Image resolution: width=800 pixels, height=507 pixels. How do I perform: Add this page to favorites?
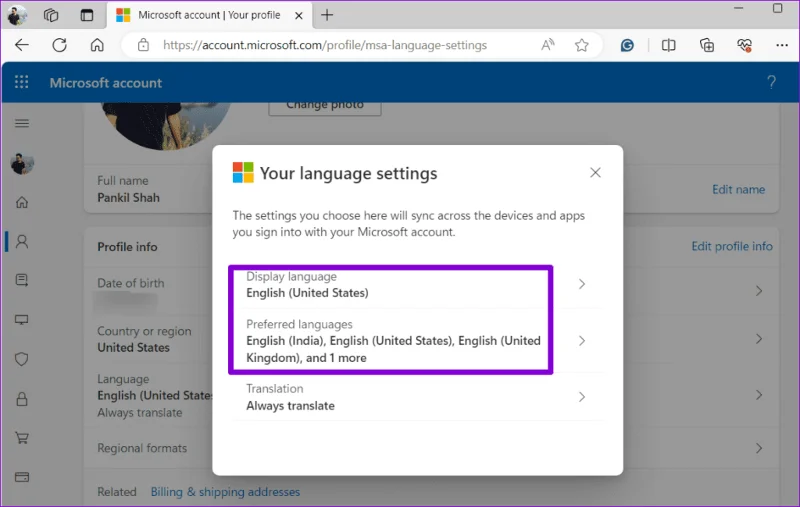(x=582, y=45)
